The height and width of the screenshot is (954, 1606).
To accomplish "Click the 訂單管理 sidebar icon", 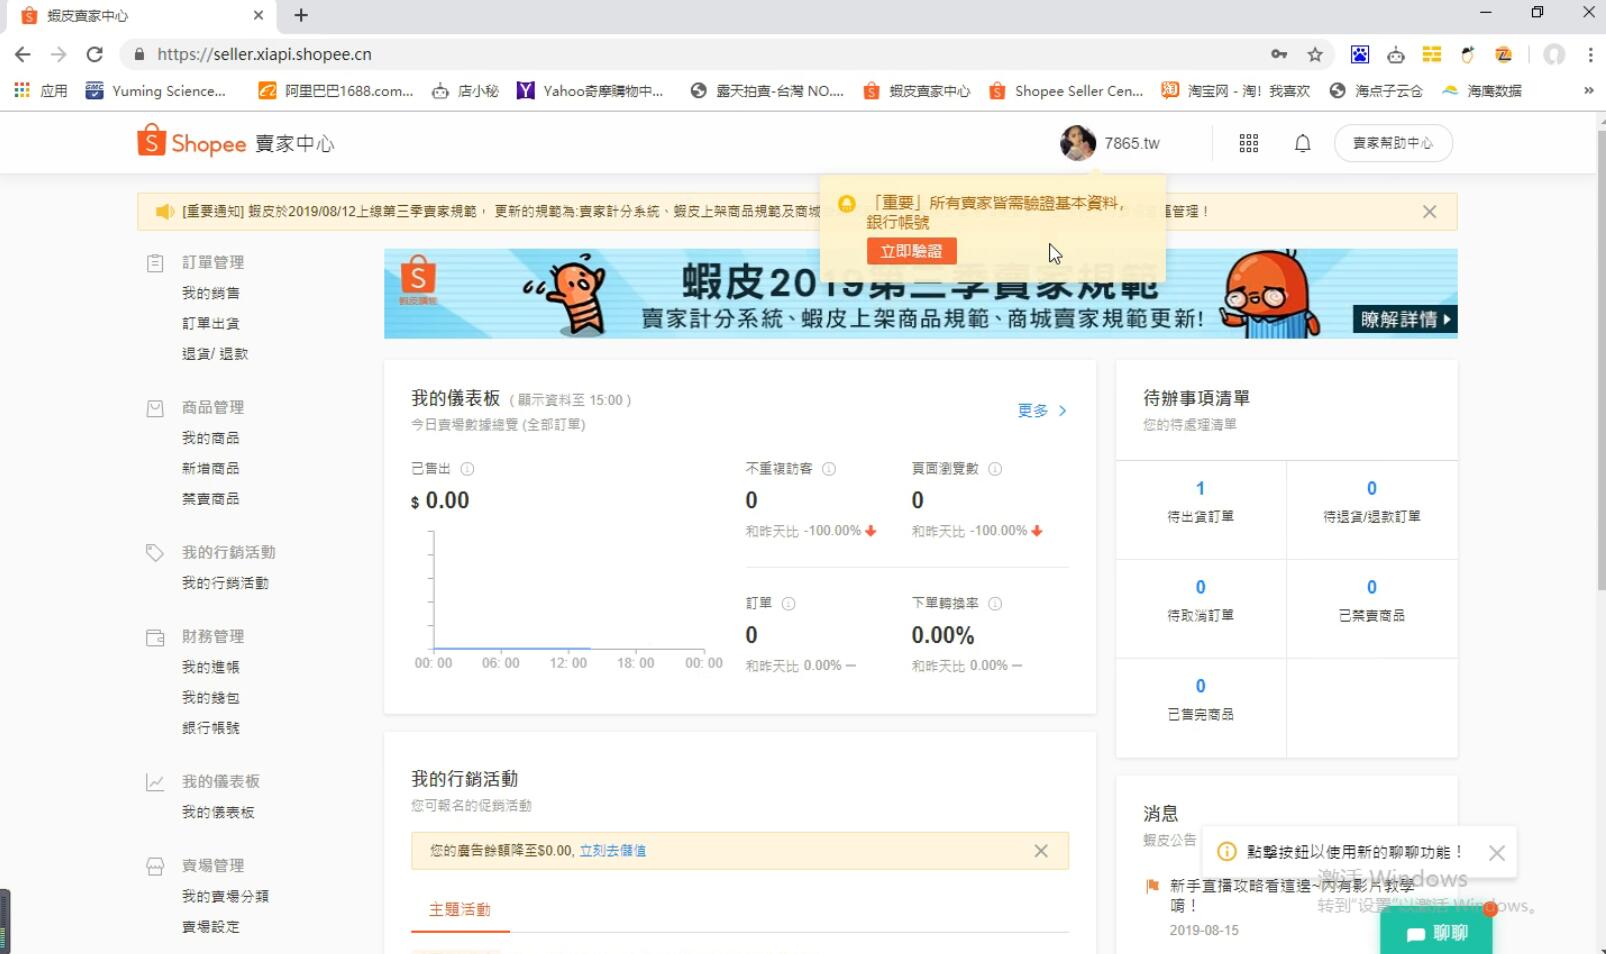I will (x=155, y=263).
